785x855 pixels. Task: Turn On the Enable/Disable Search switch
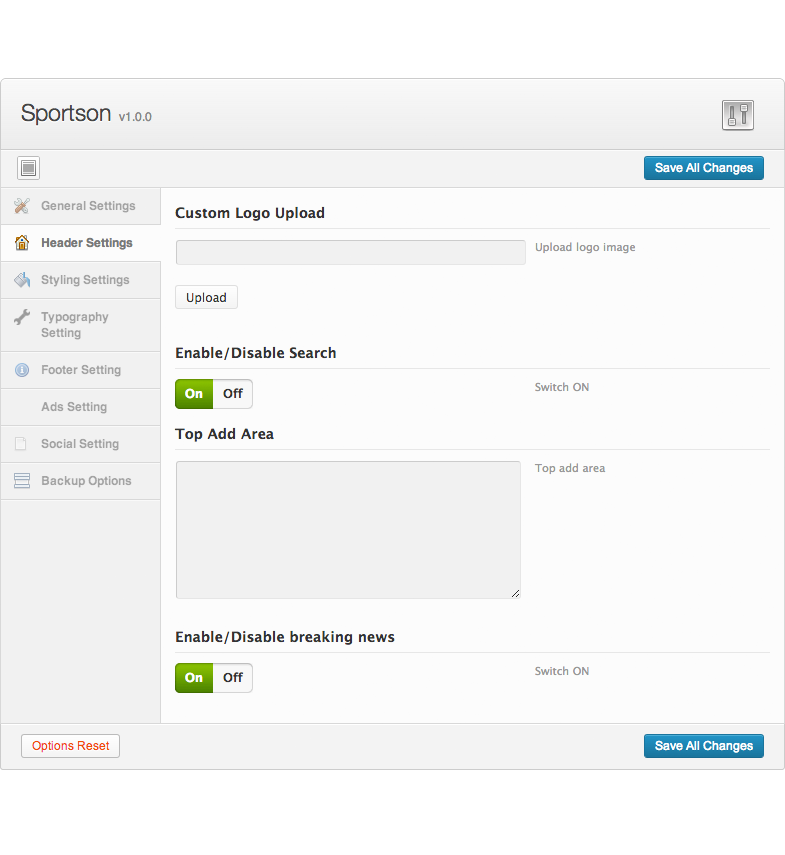194,394
